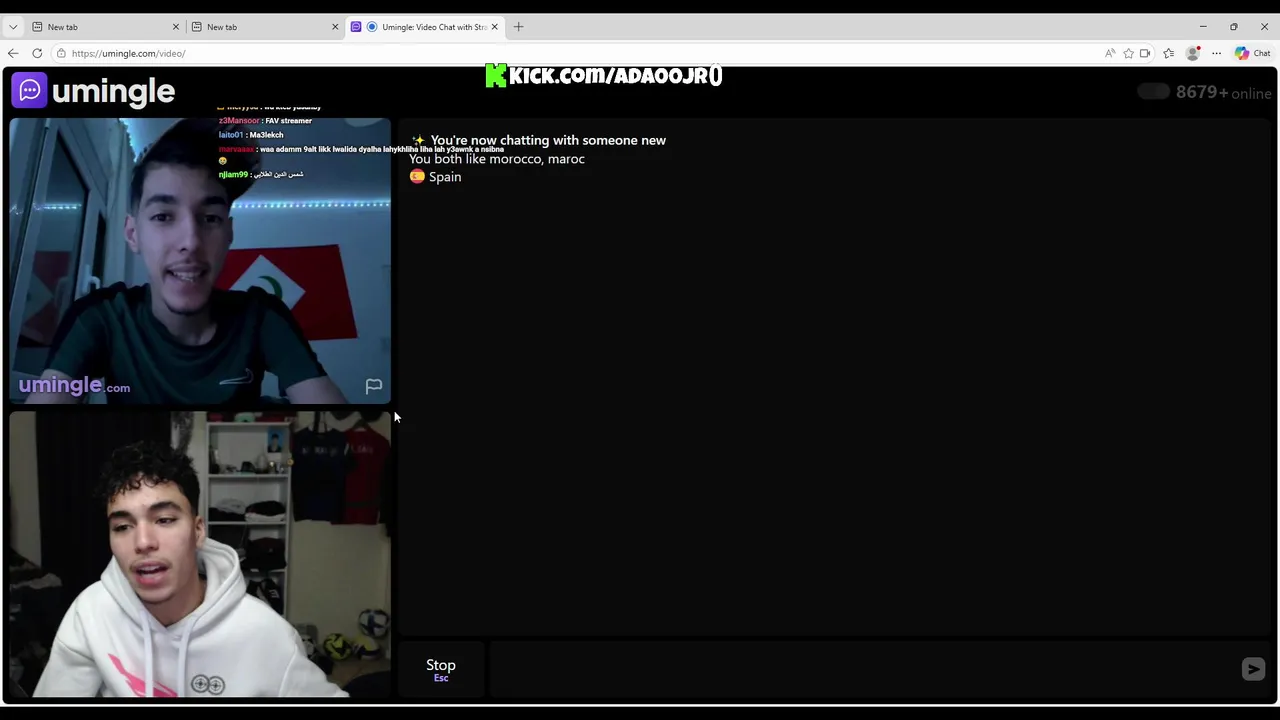1280x720 pixels.
Task: Toggle the switch next to online count
Action: point(1153,92)
